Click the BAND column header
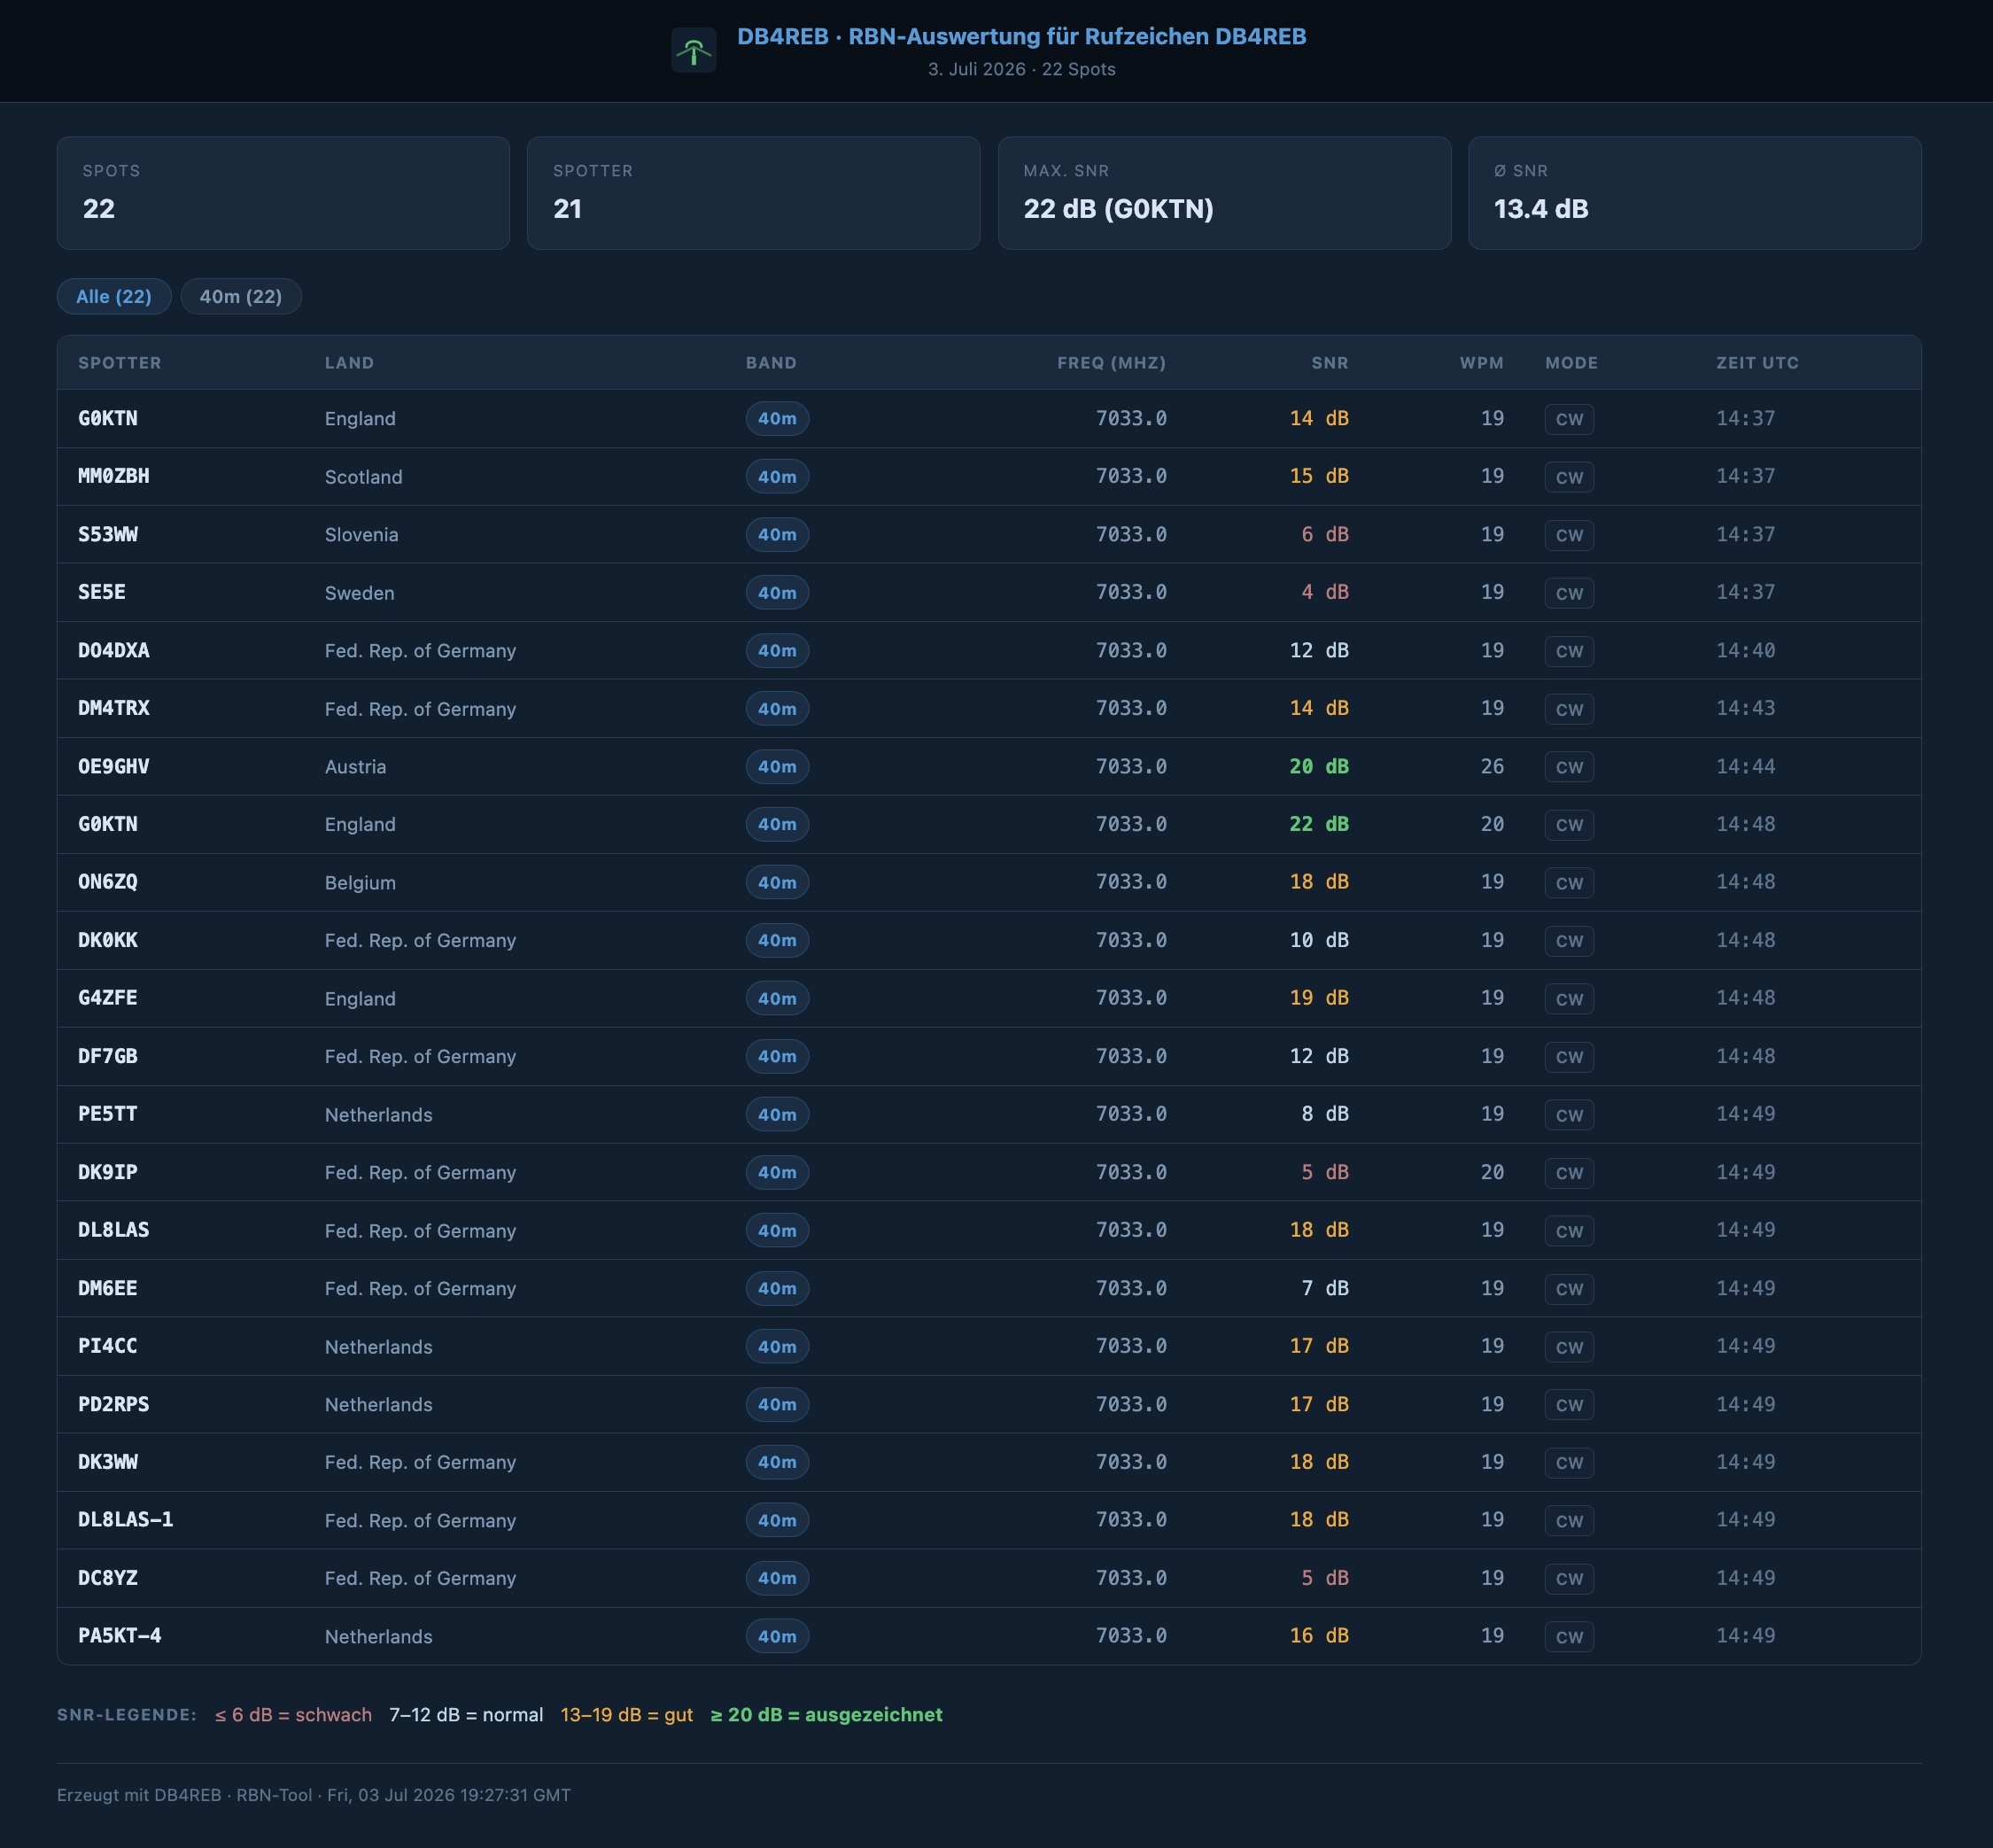The height and width of the screenshot is (1848, 1993). 771,363
